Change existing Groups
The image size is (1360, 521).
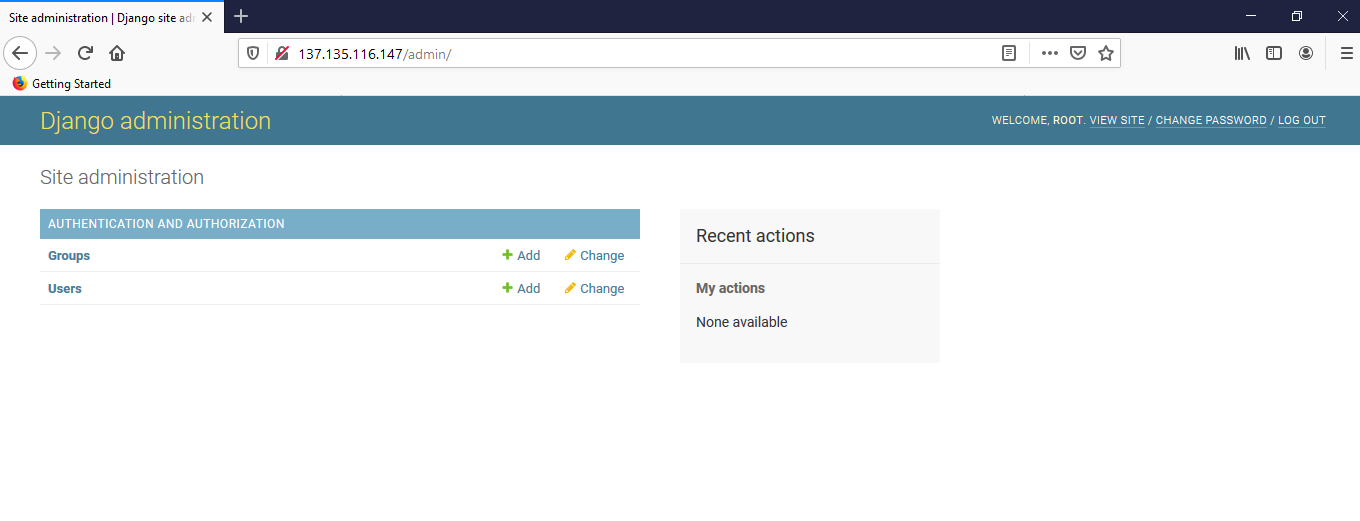594,256
